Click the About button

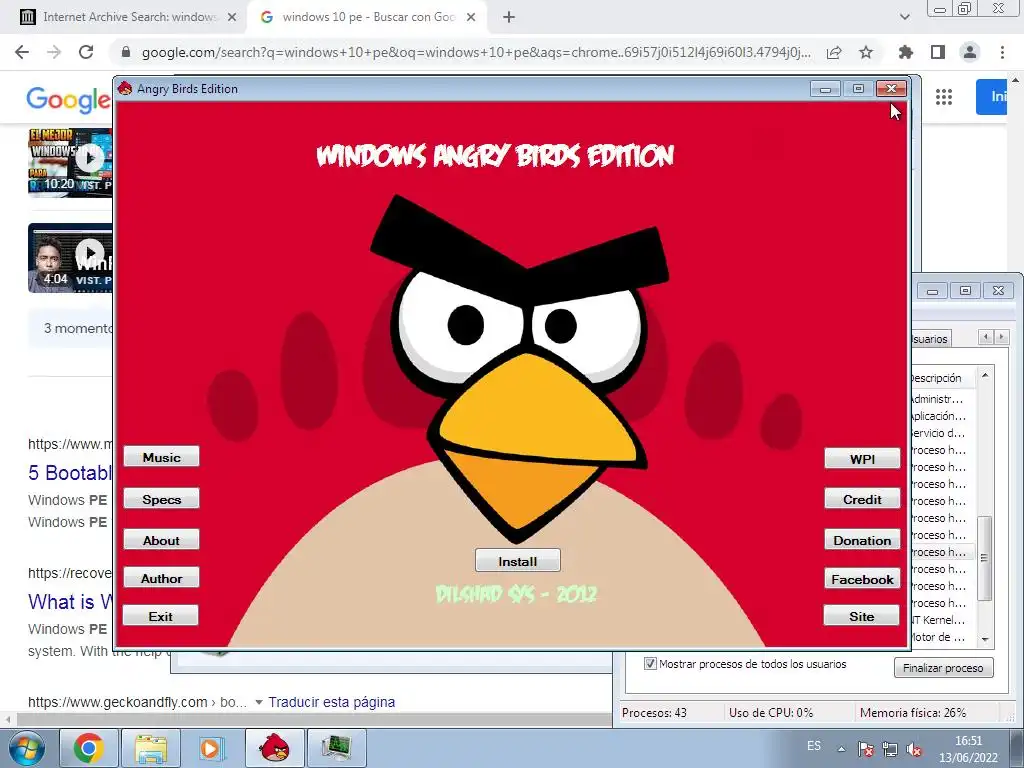point(161,540)
